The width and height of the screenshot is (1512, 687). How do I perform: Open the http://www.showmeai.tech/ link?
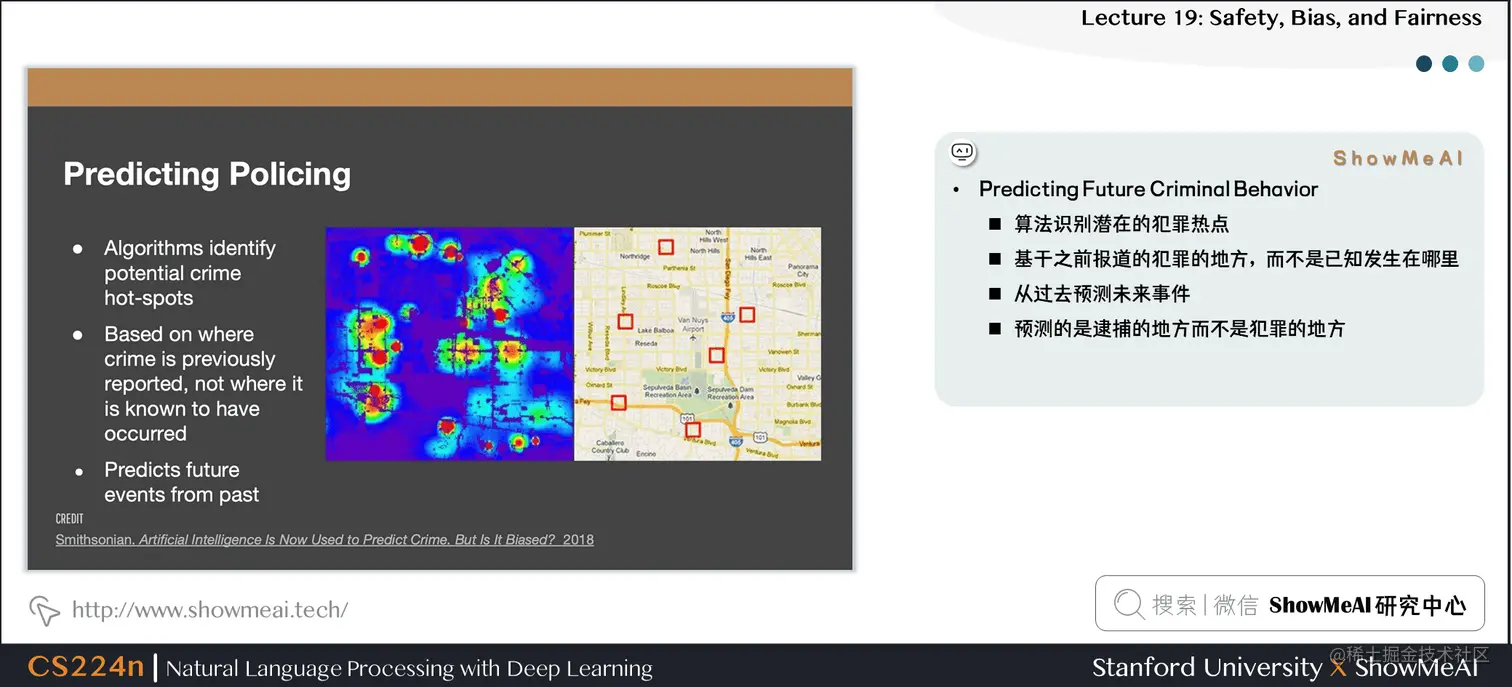coord(210,610)
